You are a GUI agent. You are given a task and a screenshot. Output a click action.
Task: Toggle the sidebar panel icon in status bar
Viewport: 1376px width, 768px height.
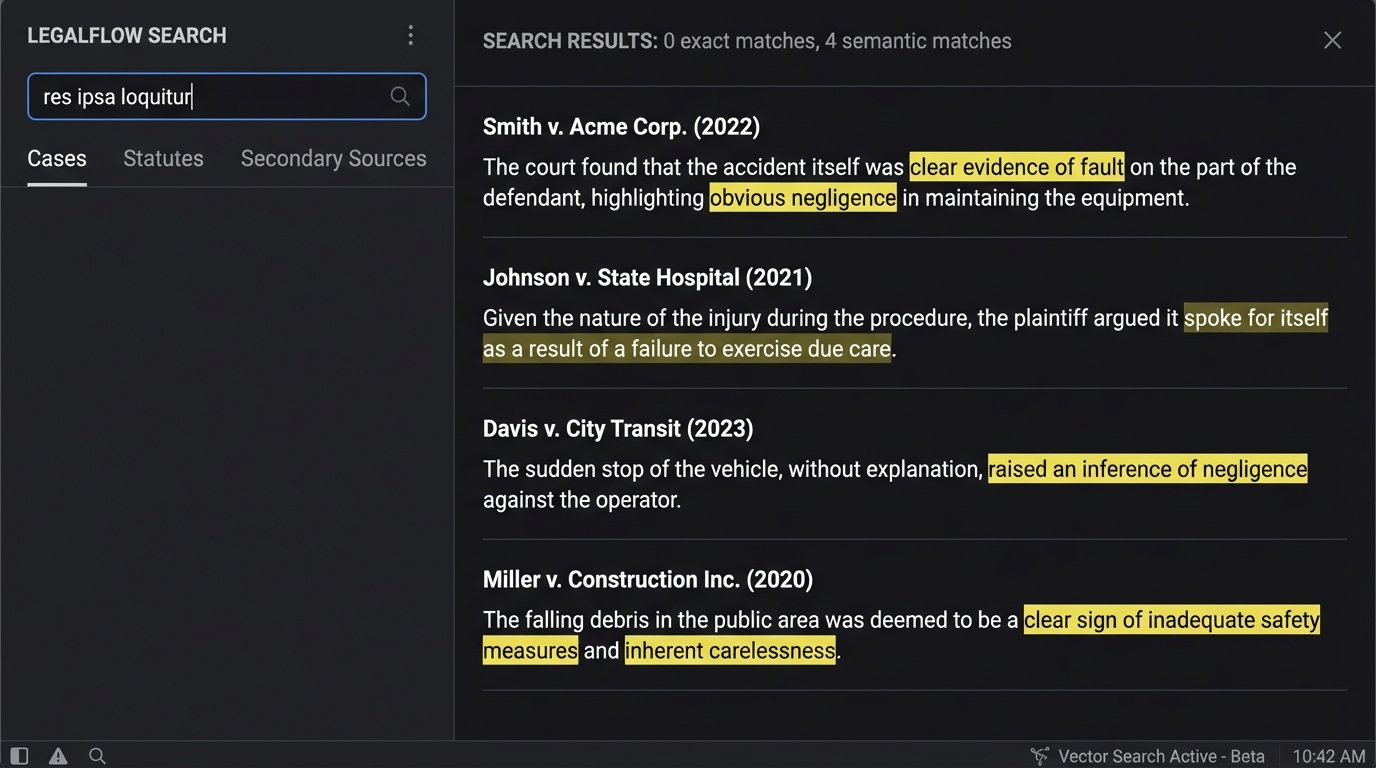coord(19,756)
